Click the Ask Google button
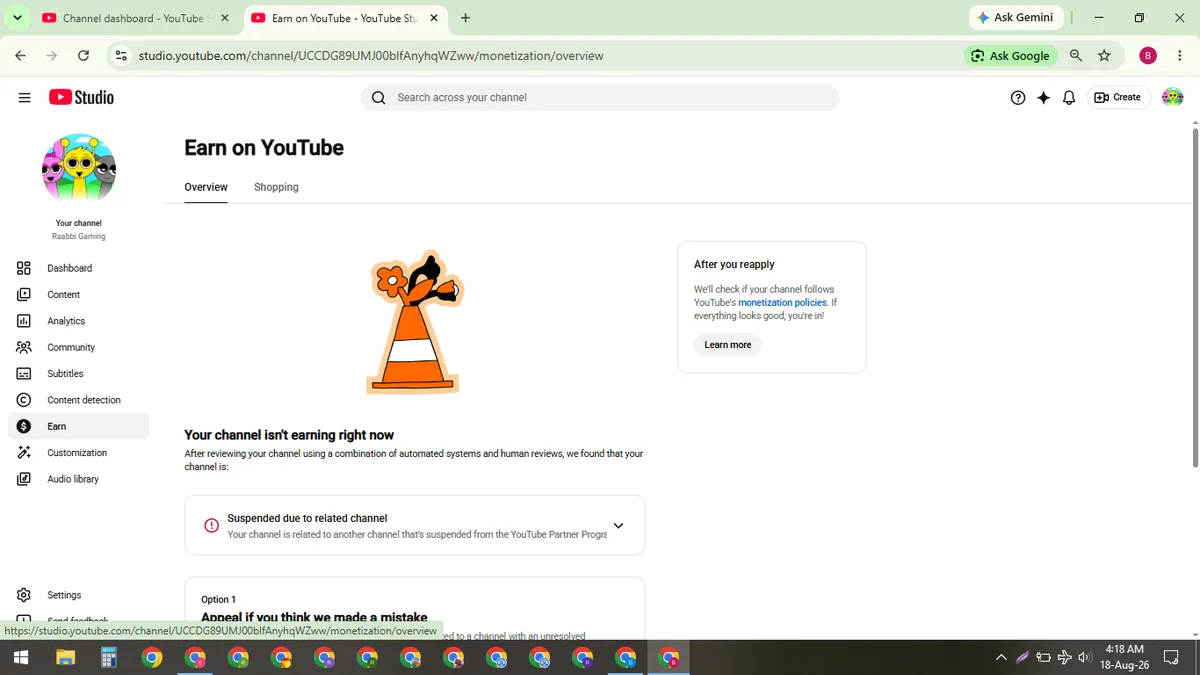1200x675 pixels. (x=1010, y=56)
